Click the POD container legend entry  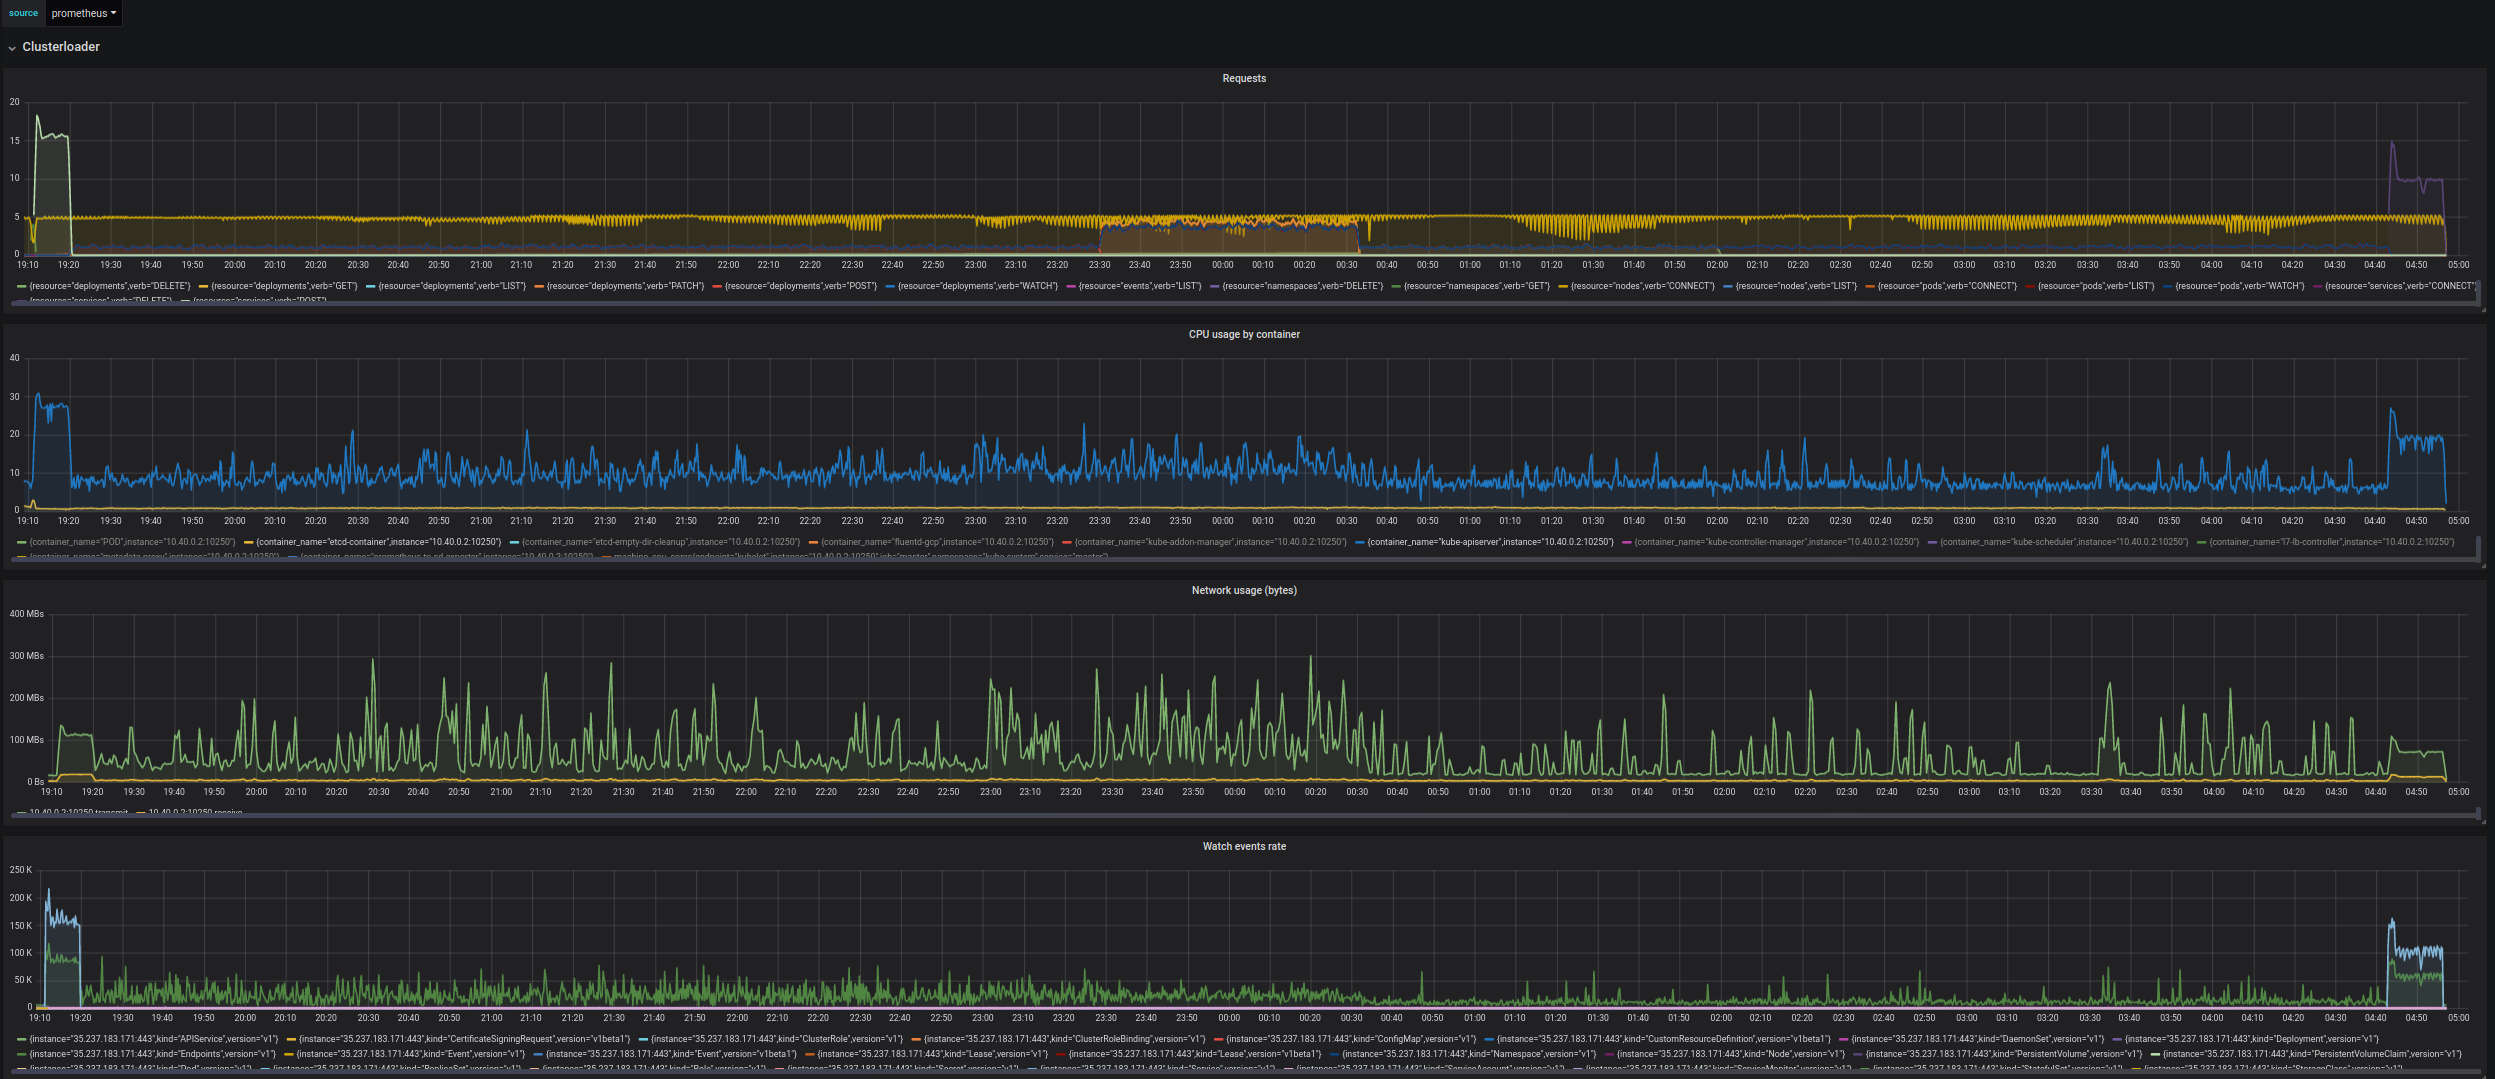point(132,542)
